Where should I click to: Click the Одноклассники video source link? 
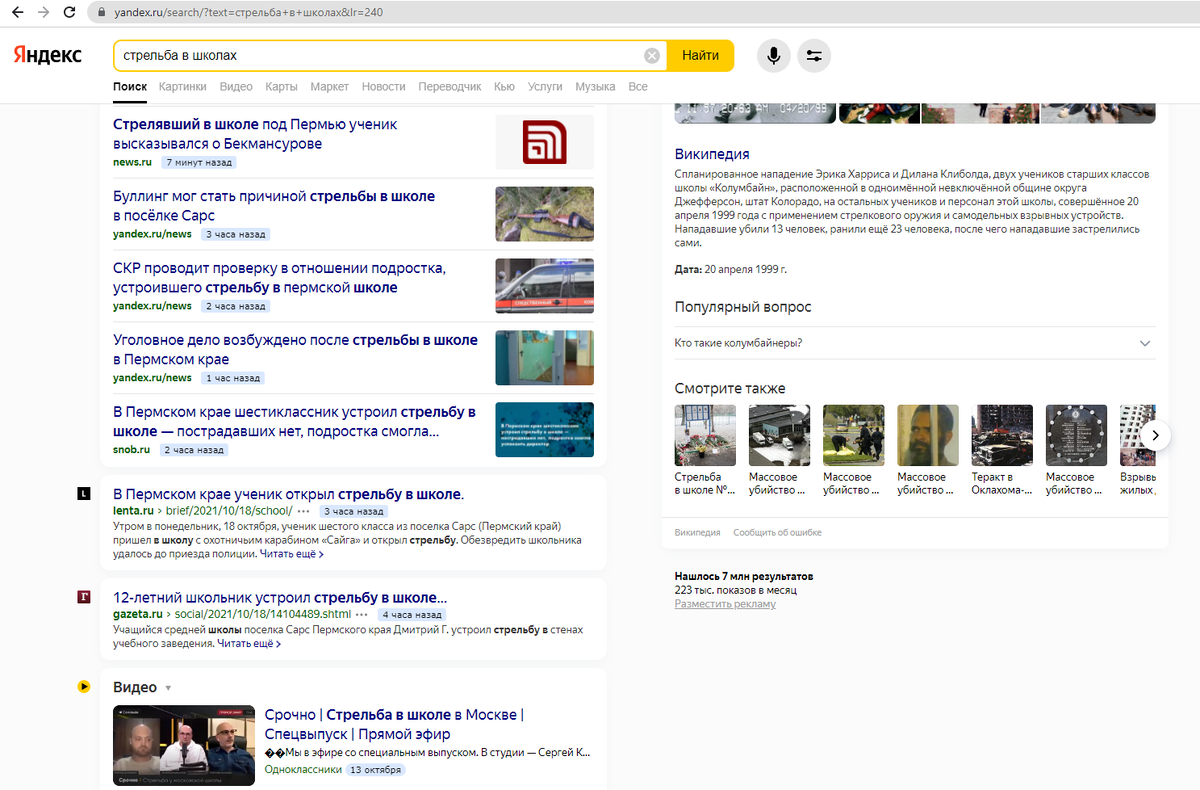tap(303, 770)
